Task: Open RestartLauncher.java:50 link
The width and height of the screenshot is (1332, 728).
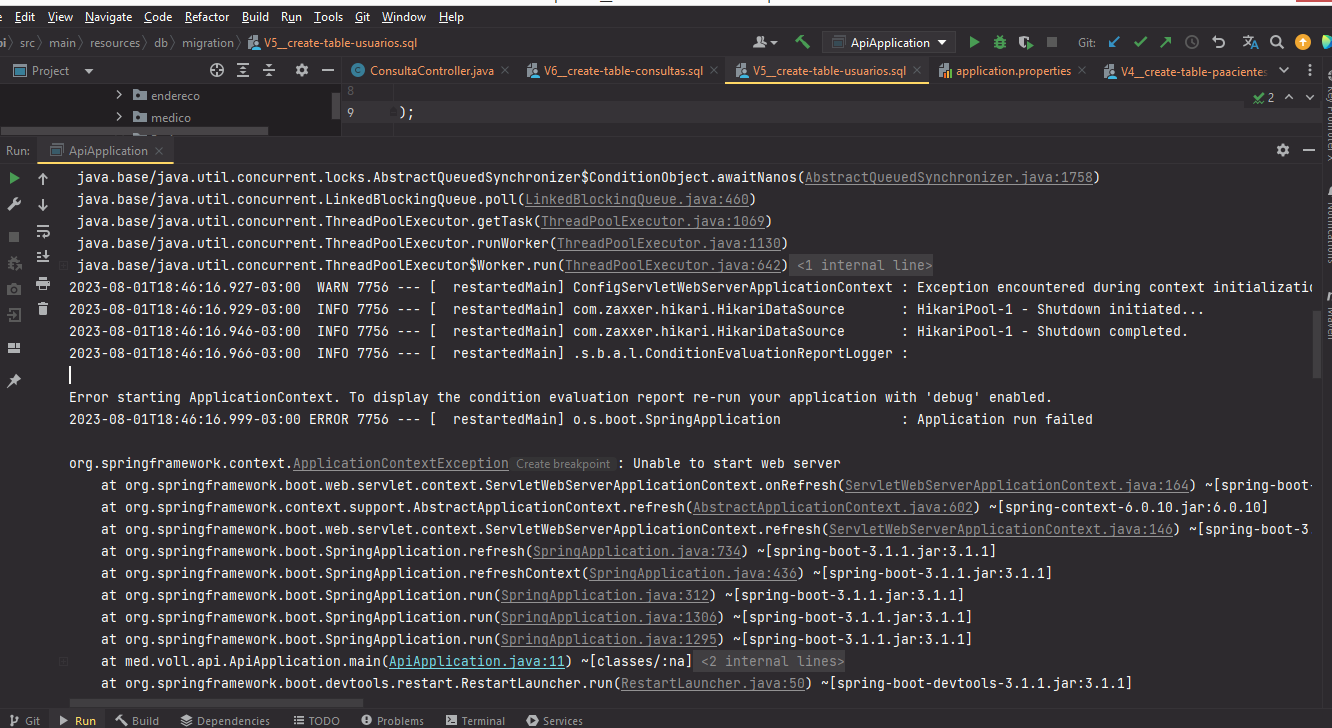Action: click(713, 683)
